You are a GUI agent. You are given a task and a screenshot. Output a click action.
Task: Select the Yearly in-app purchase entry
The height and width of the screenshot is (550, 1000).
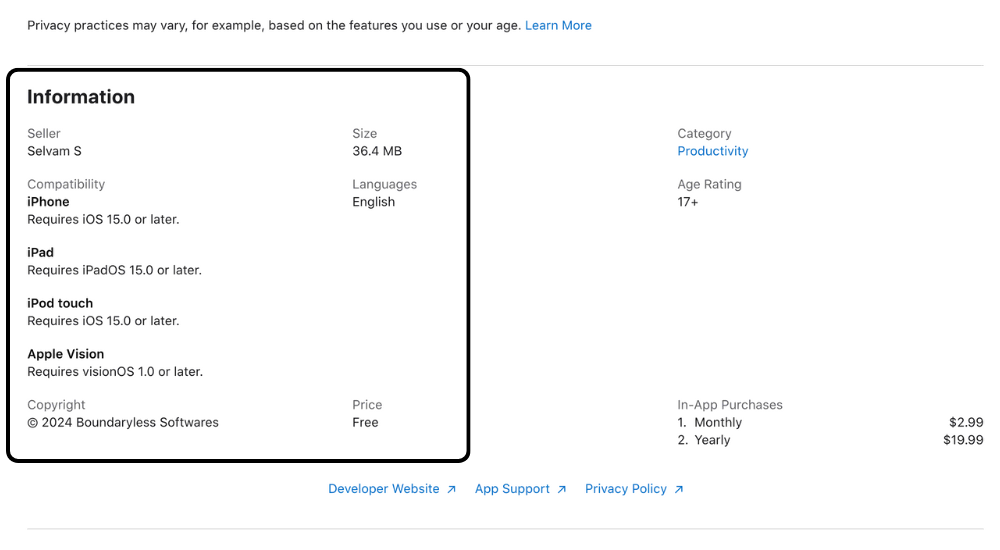712,440
